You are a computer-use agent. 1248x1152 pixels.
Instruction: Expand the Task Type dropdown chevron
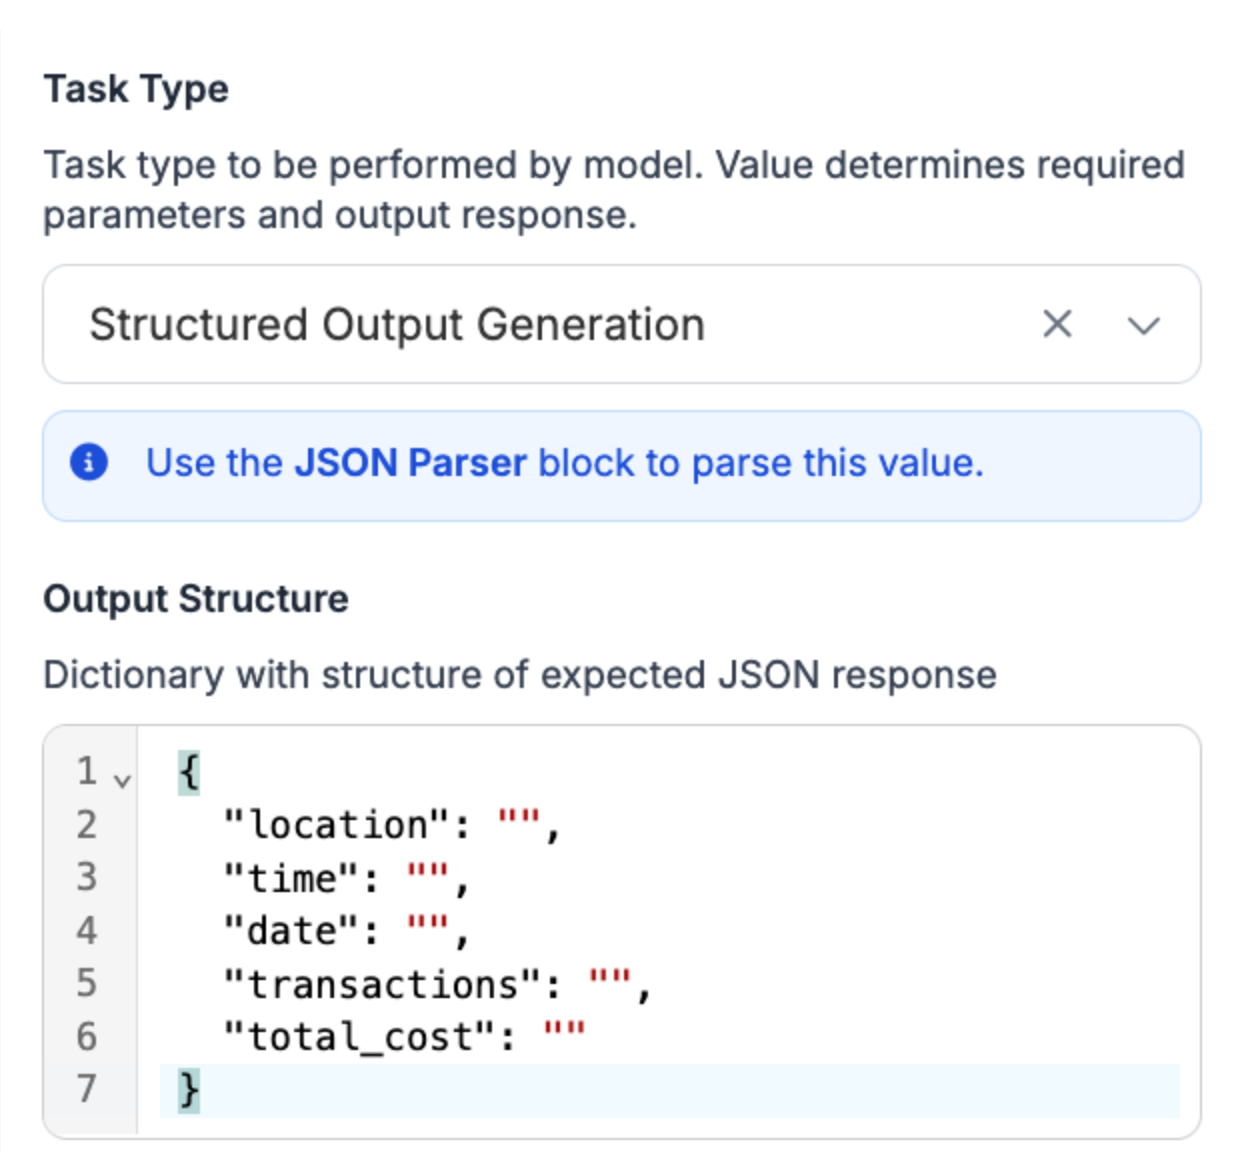click(1143, 325)
